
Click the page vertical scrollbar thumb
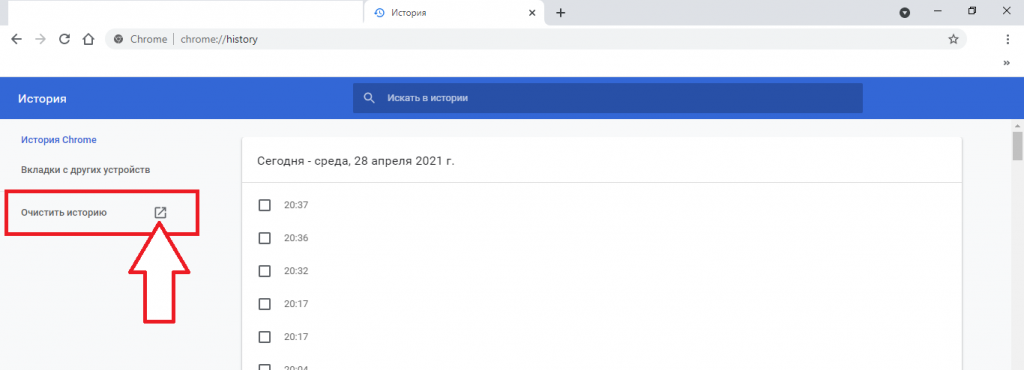pos(1017,145)
